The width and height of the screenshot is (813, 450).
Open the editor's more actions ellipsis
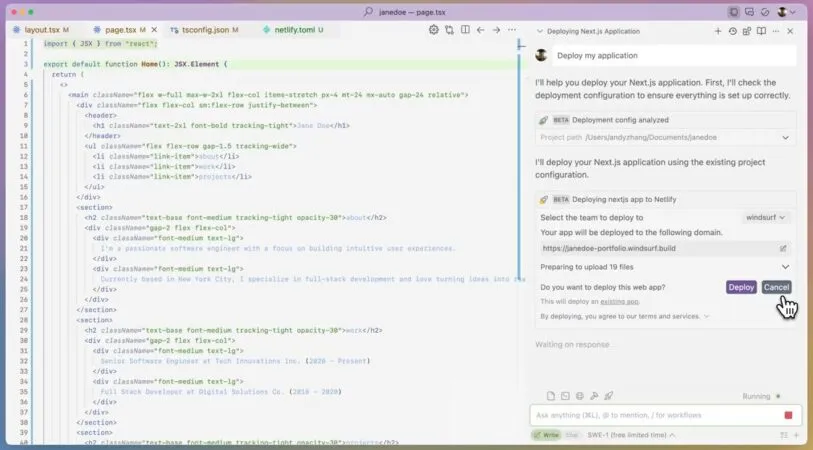tap(512, 30)
